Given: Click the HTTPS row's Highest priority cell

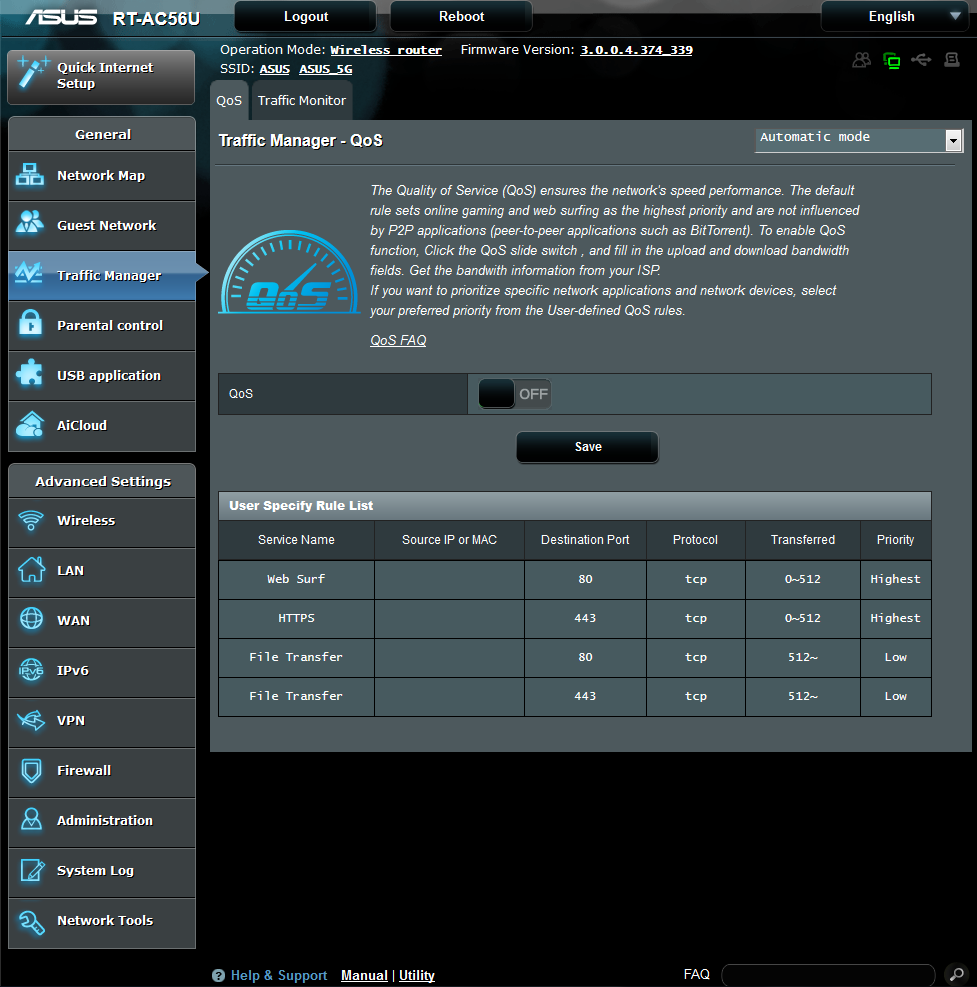Looking at the screenshot, I should tap(896, 618).
